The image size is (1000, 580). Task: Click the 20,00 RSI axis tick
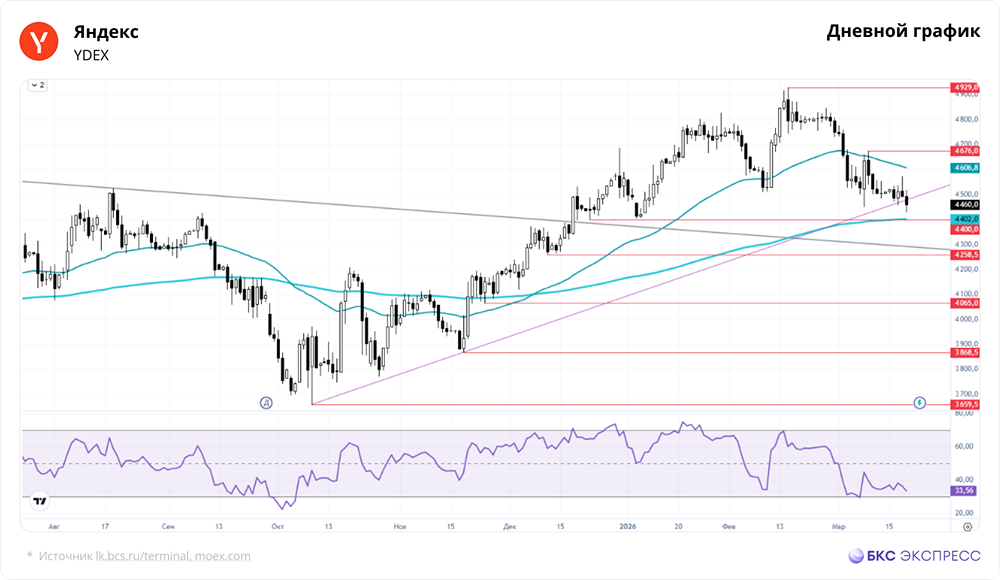tap(964, 512)
